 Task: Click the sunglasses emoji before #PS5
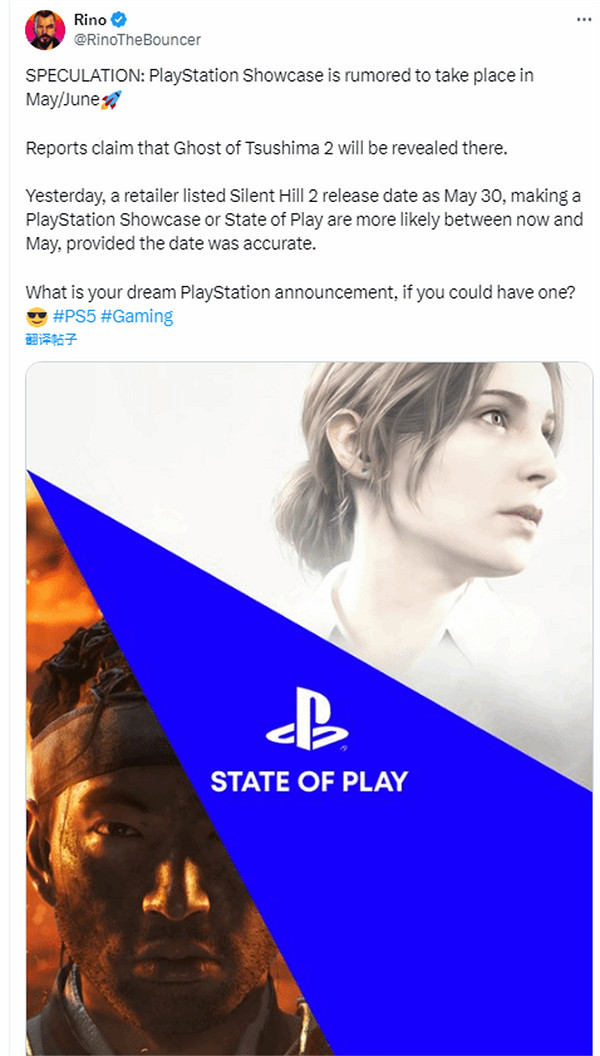tap(37, 317)
